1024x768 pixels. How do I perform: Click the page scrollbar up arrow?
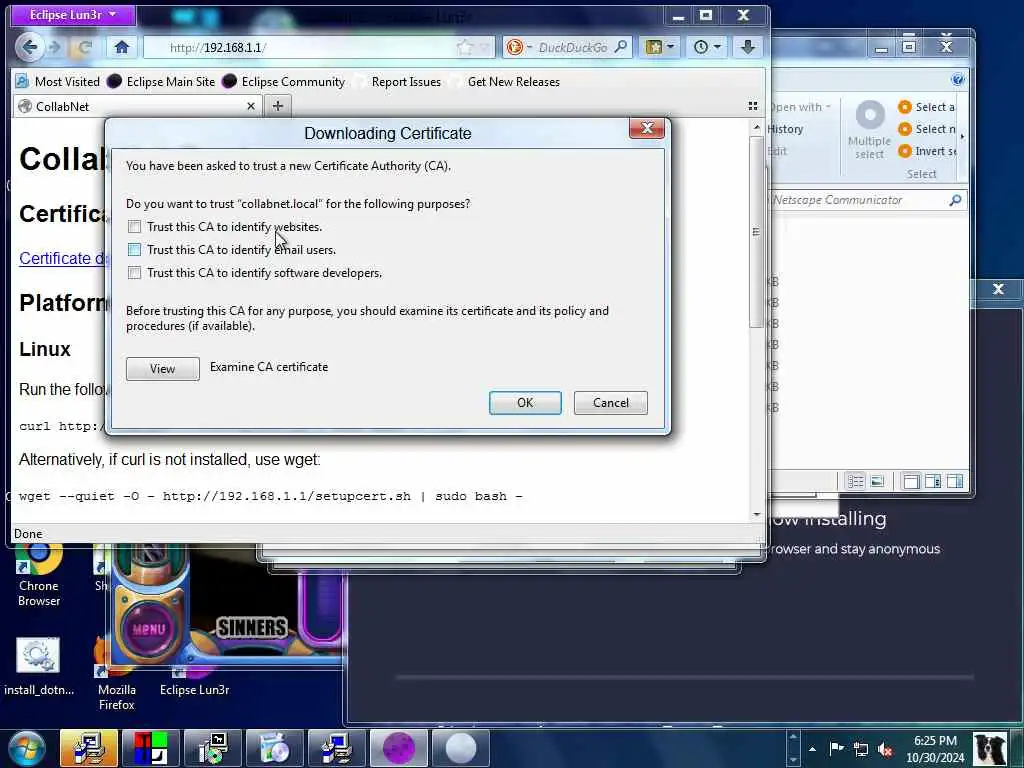point(756,127)
